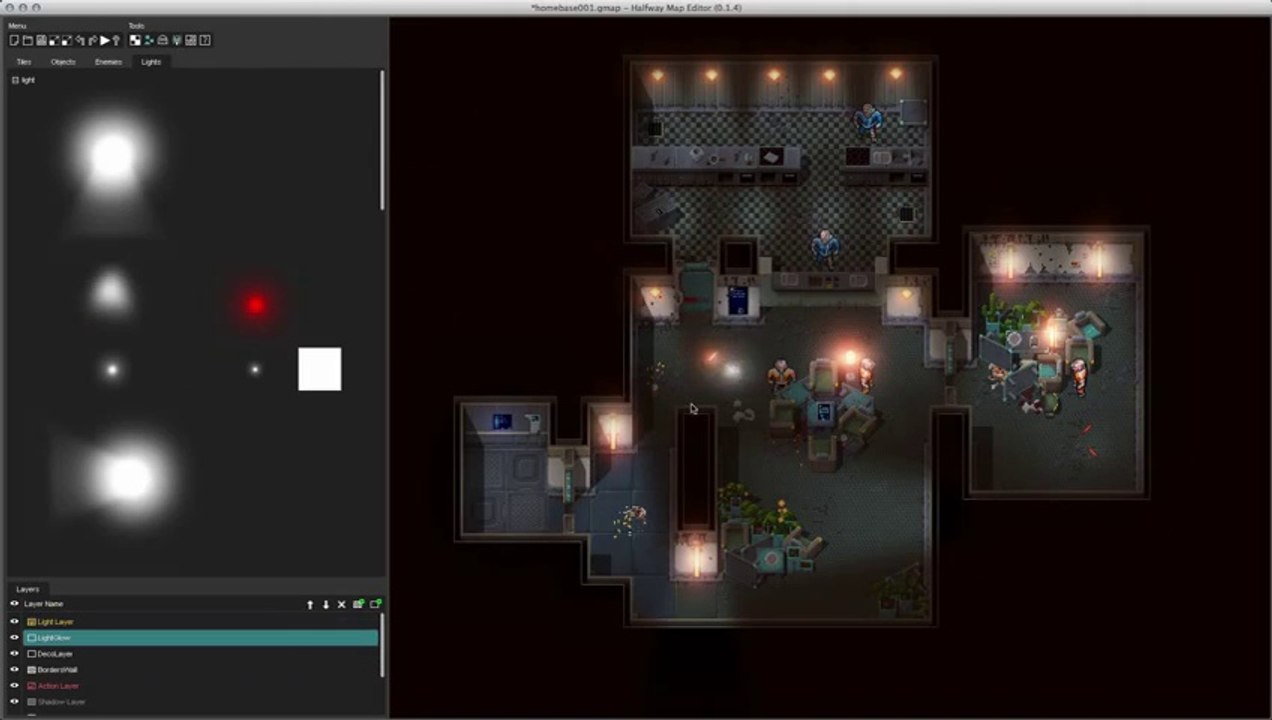
Task: Pick the white square light thumbnail
Action: coord(320,369)
